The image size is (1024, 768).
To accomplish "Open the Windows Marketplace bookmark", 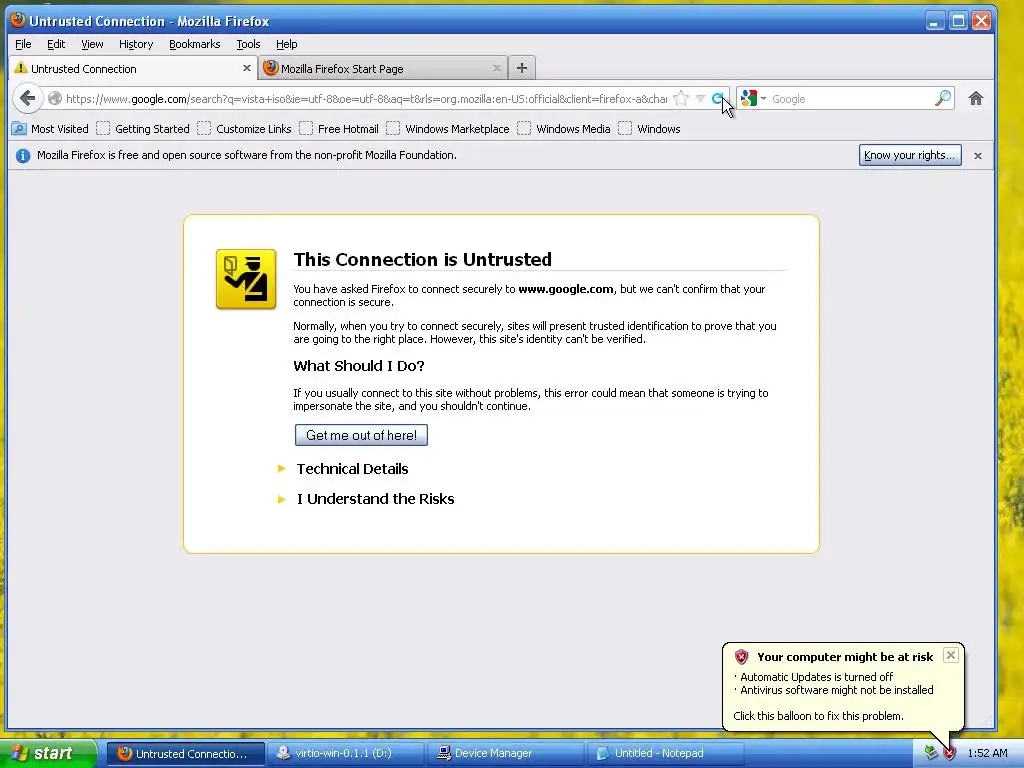I will [448, 129].
